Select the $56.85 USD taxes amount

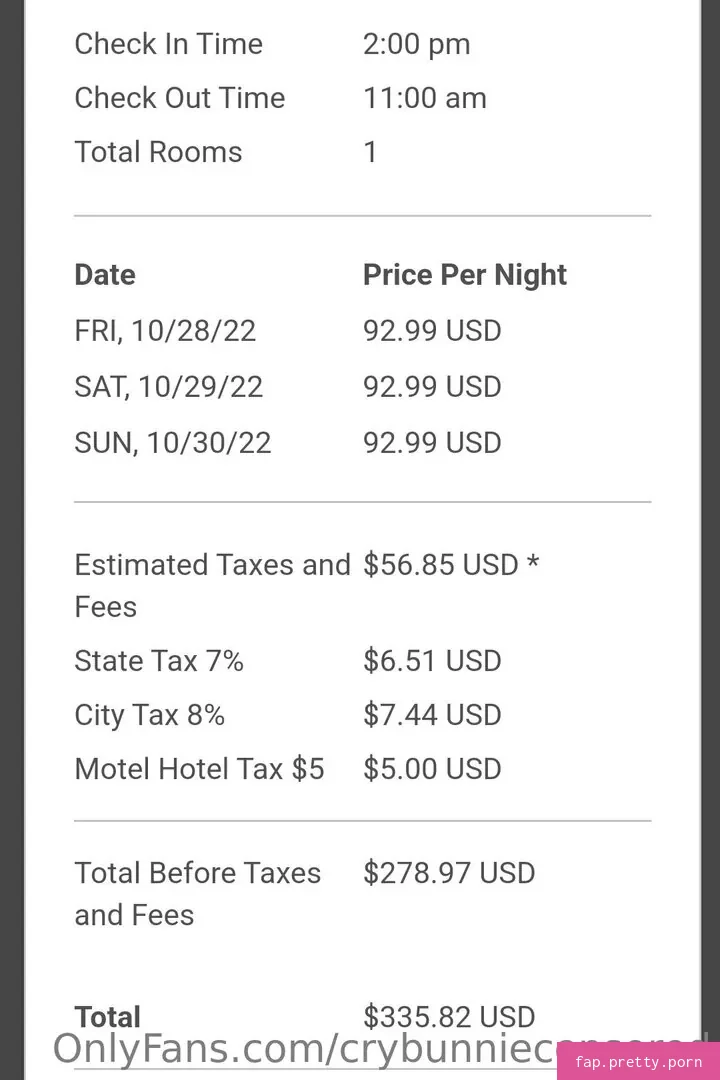451,565
